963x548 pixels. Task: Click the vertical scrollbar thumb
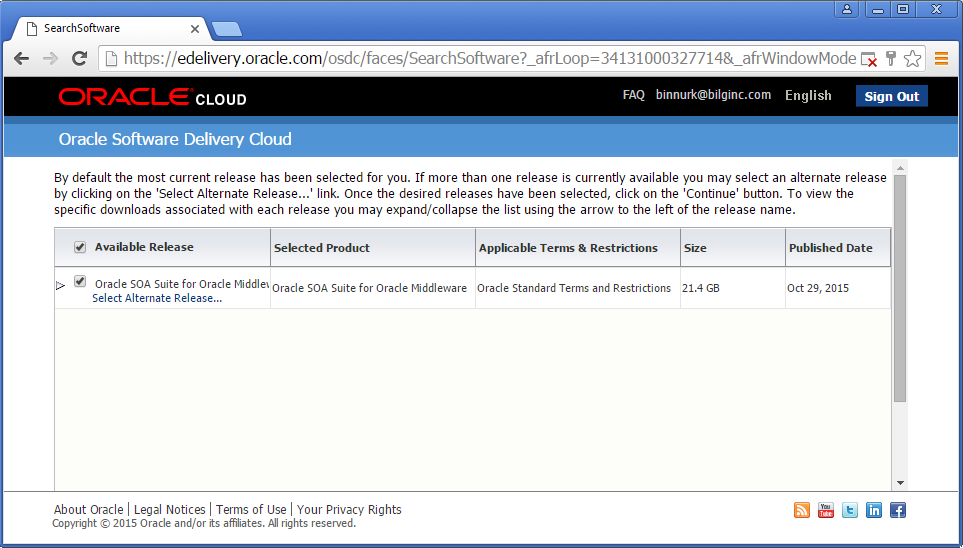point(900,288)
